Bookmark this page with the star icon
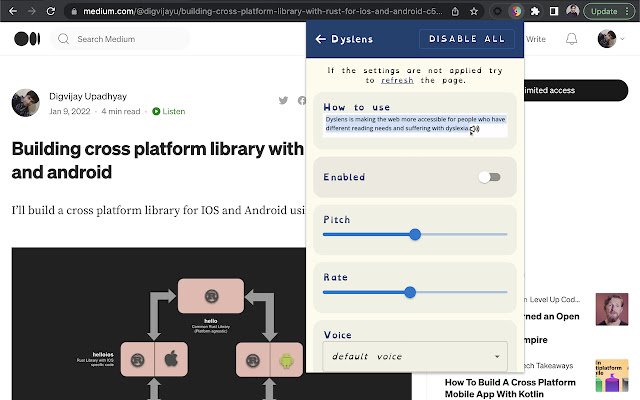Viewport: 640px width, 400px height. pos(473,11)
